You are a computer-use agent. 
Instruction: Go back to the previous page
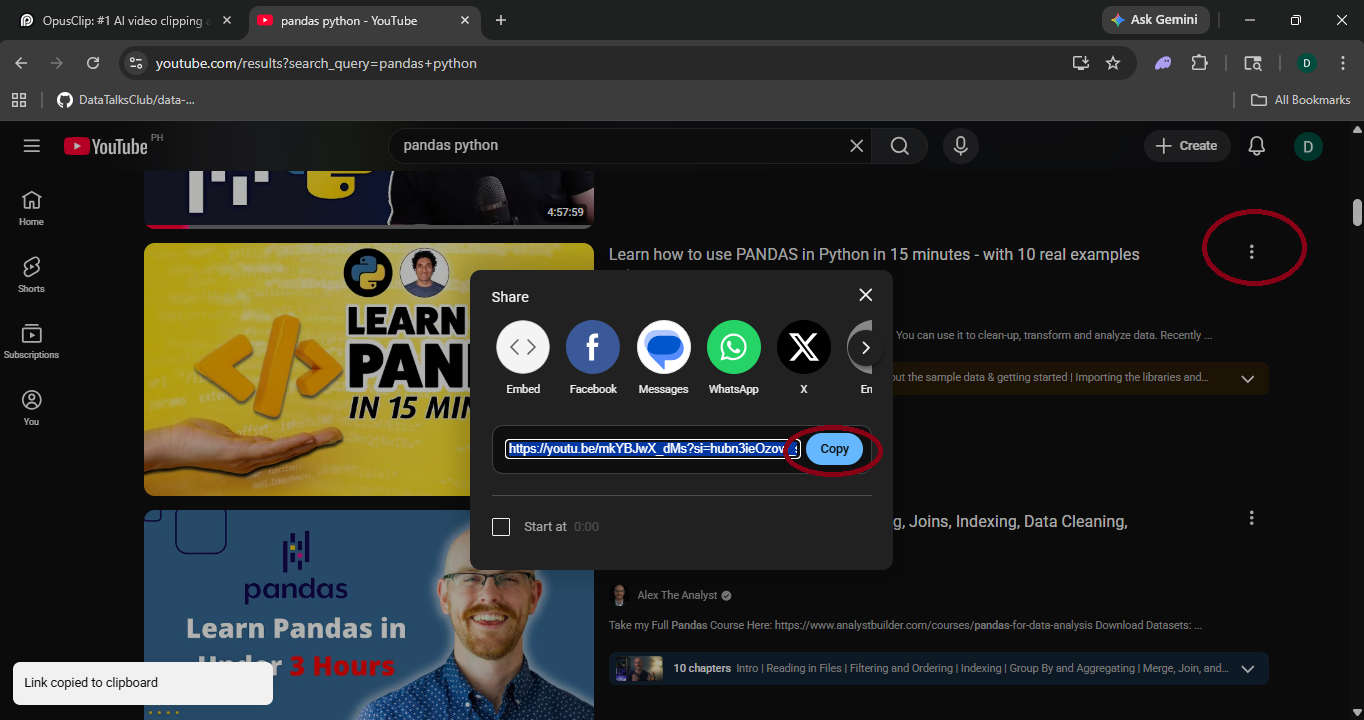coord(22,63)
